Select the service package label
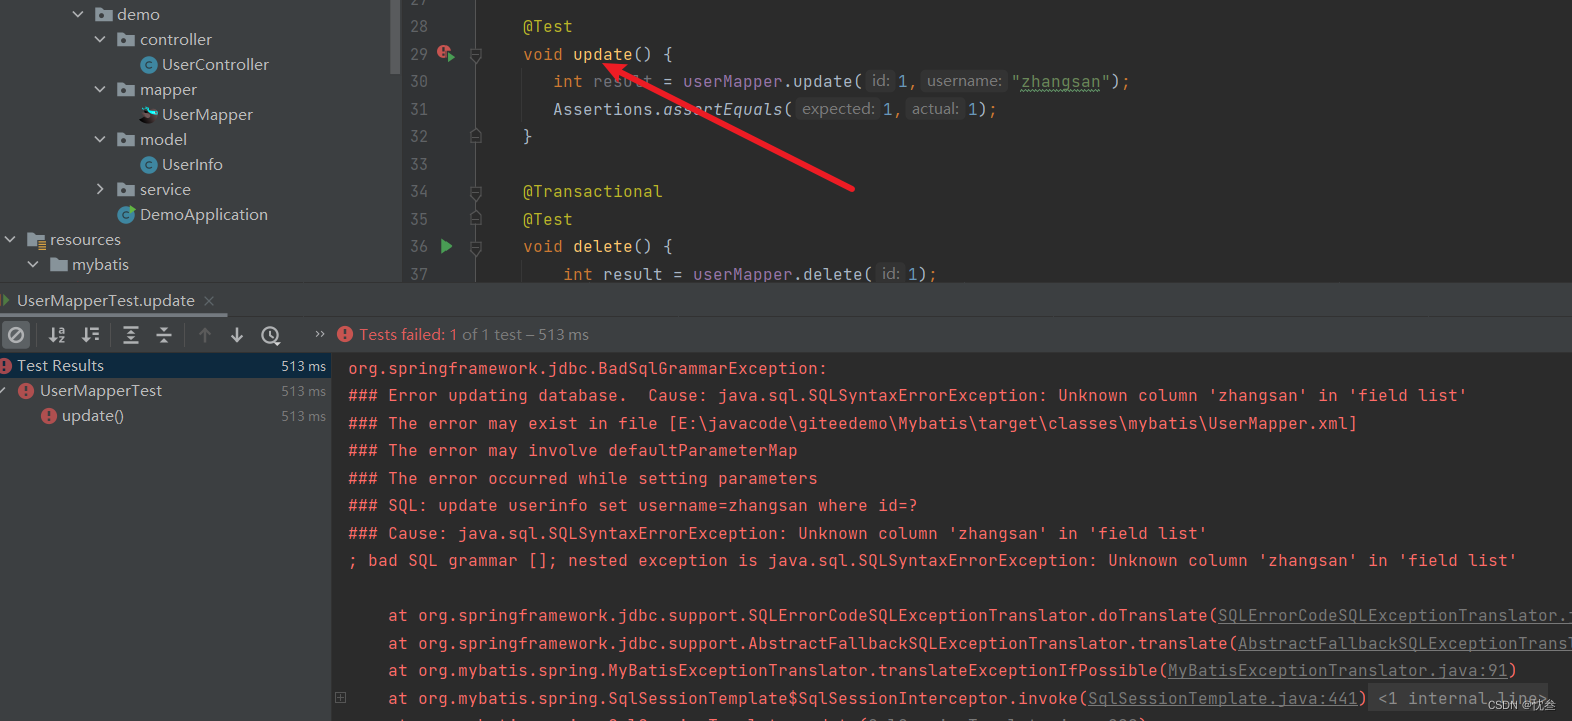 pyautogui.click(x=165, y=189)
